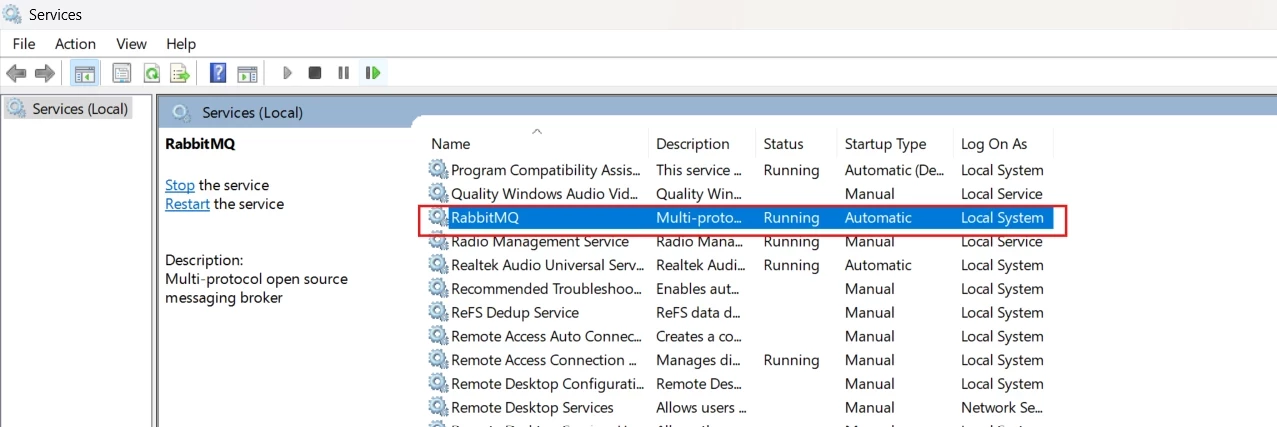Select the Radio Management Service name
Screen dimensions: 1277x427
pos(540,241)
